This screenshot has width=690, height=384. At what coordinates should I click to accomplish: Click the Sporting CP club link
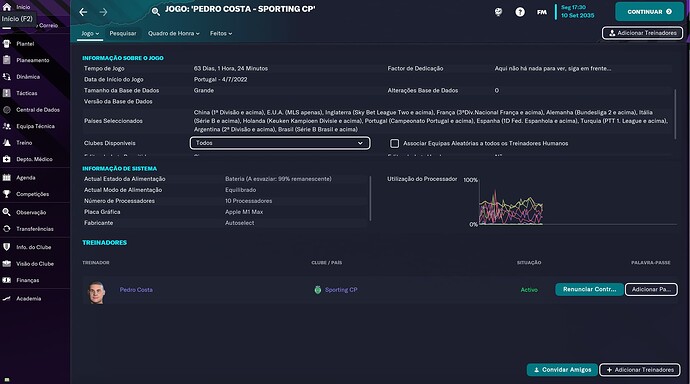pos(341,290)
